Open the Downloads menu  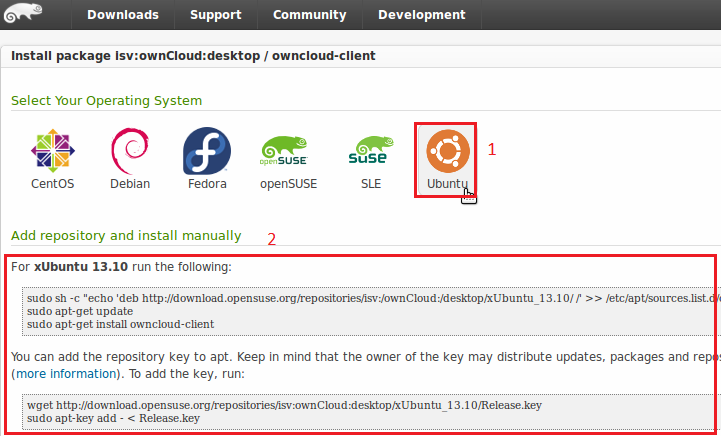[123, 15]
